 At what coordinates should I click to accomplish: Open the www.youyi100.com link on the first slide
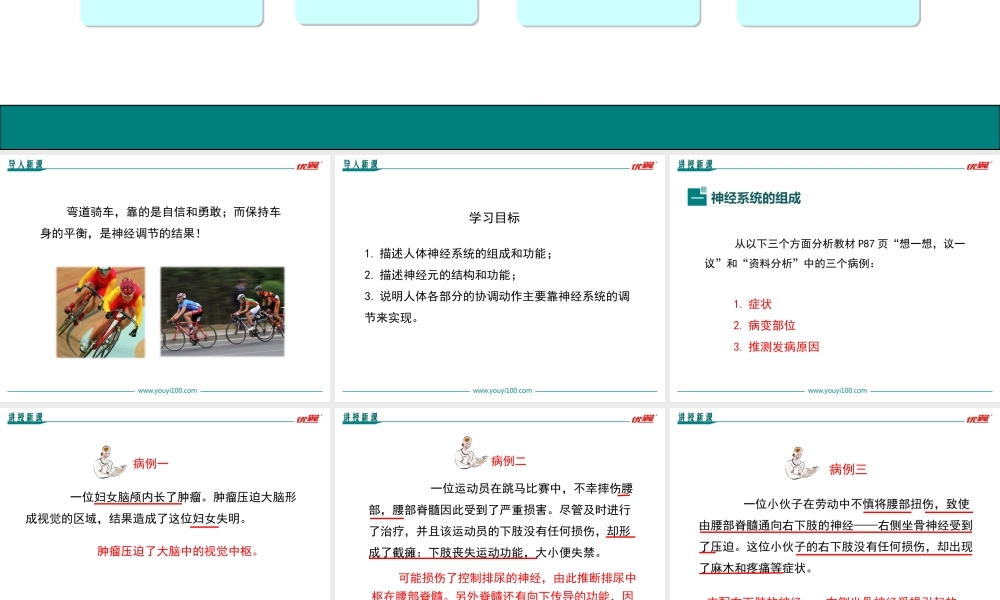(166, 390)
